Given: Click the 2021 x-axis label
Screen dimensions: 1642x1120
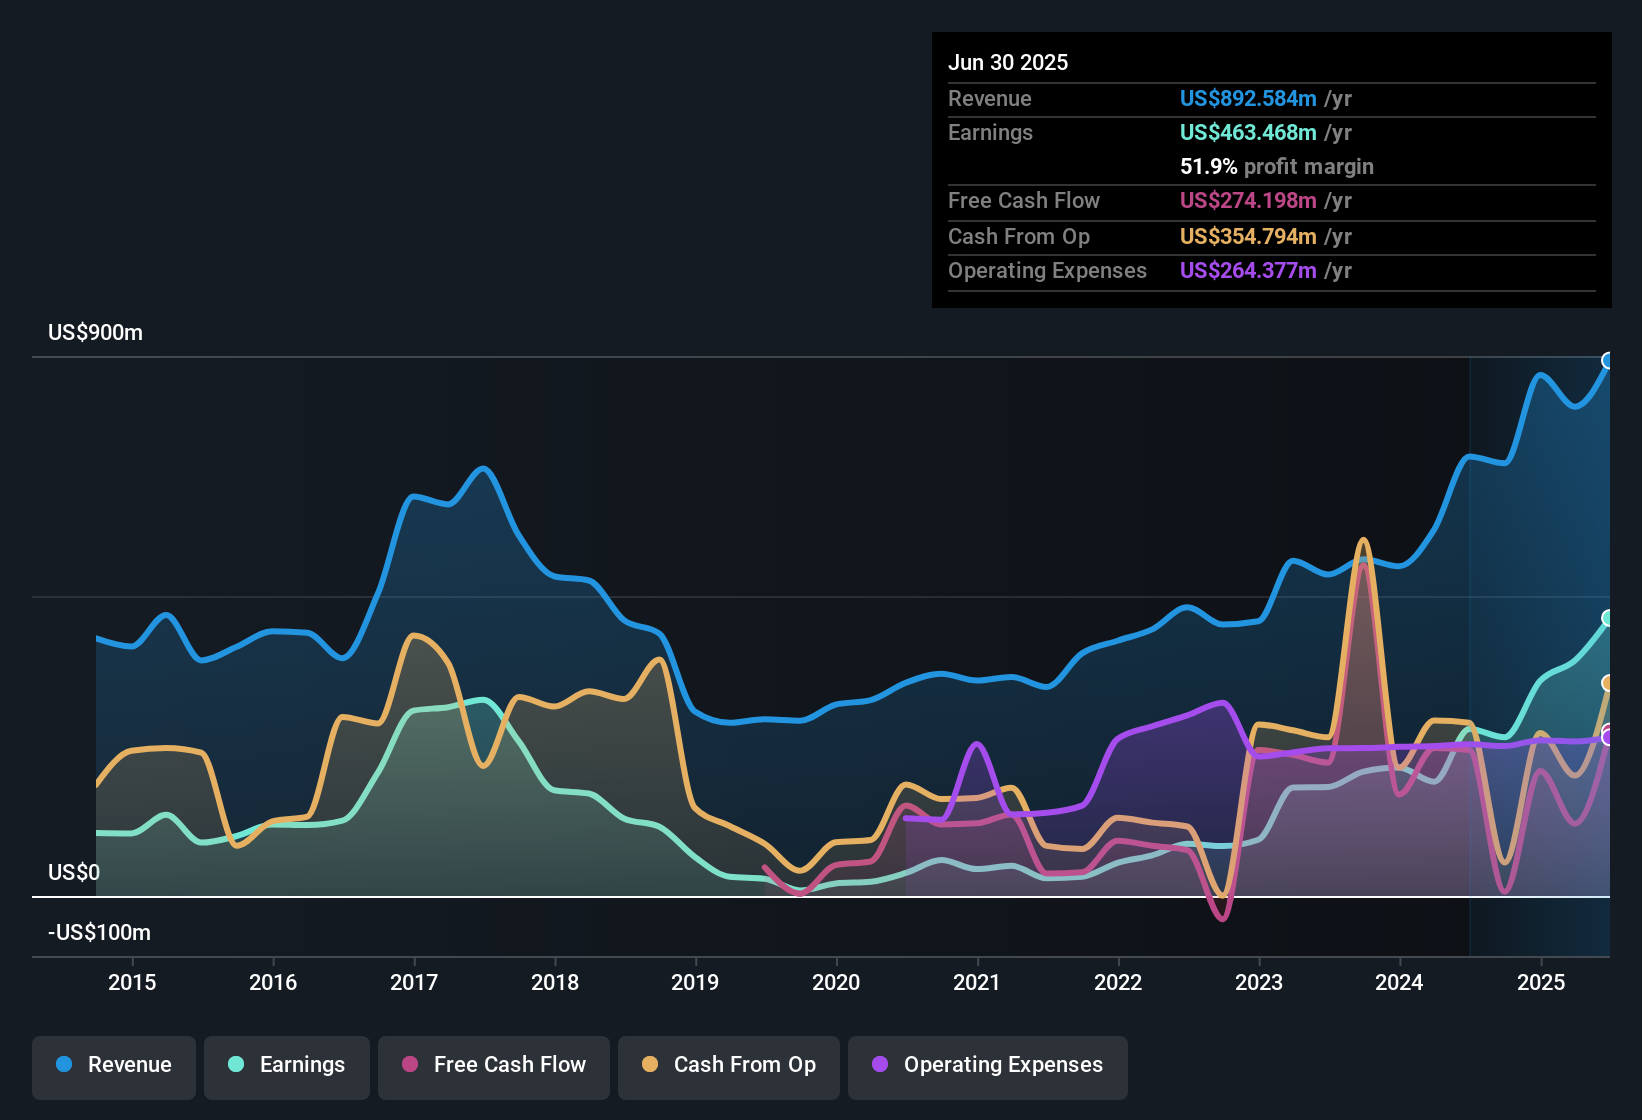Looking at the screenshot, I should coord(977,982).
